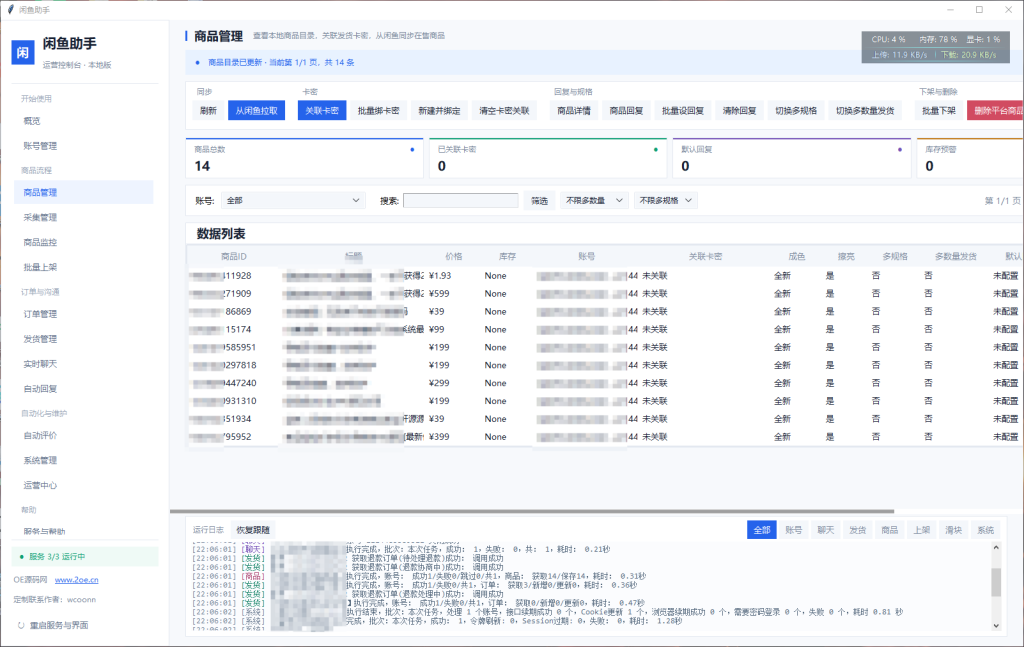Screen dimensions: 1024x647
Task: Click the 服务 3/3 运行中 status
Action: 85,557
